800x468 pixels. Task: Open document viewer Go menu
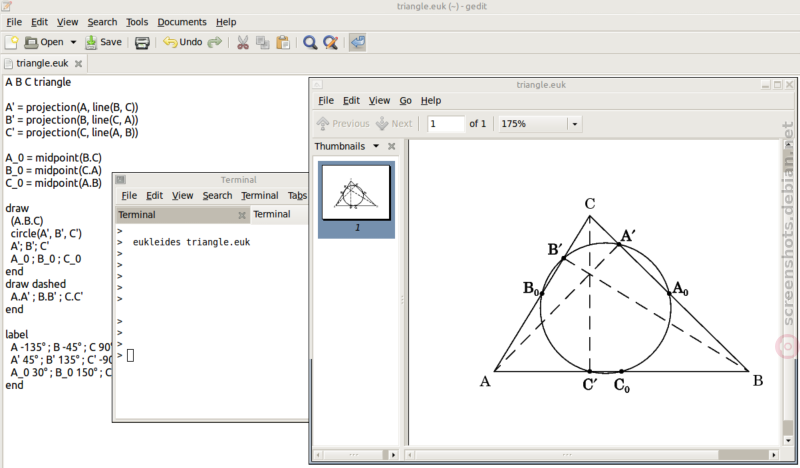(x=405, y=101)
